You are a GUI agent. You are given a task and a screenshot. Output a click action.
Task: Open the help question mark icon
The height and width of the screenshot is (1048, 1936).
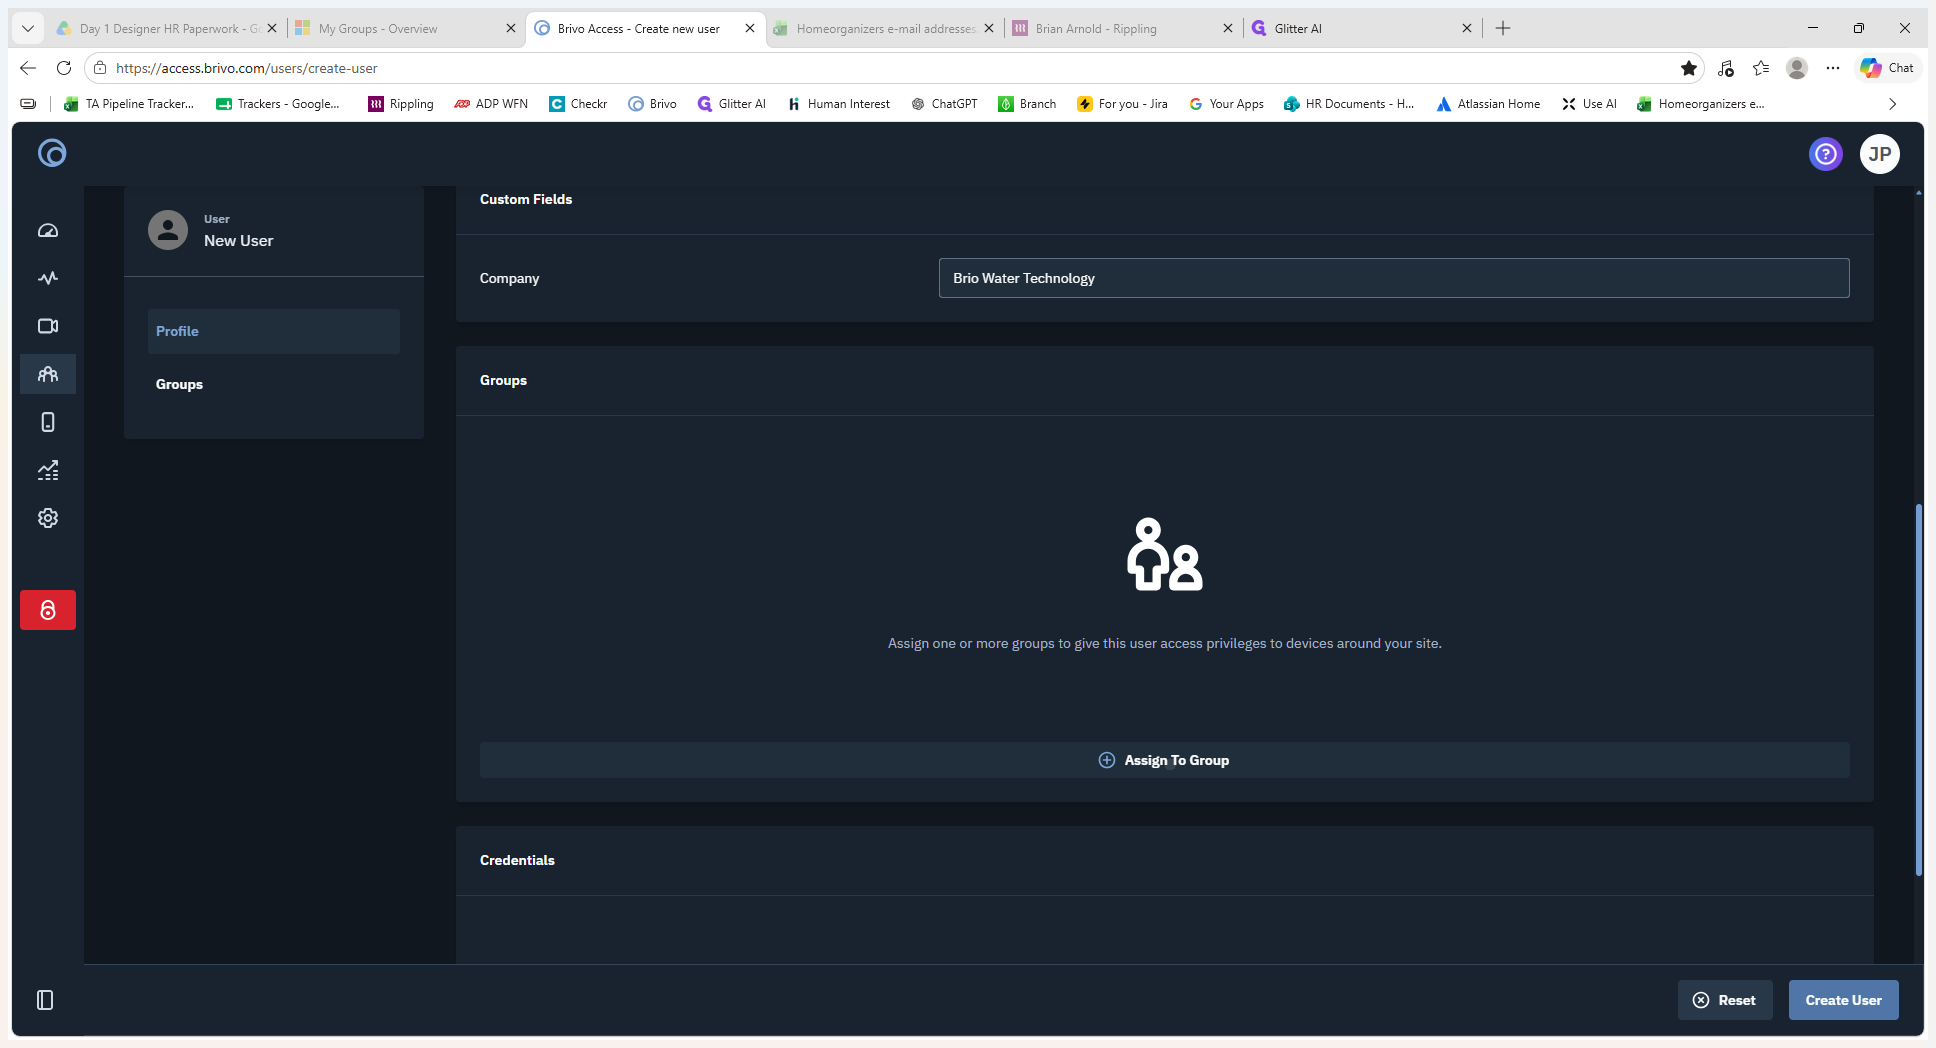click(x=1826, y=154)
